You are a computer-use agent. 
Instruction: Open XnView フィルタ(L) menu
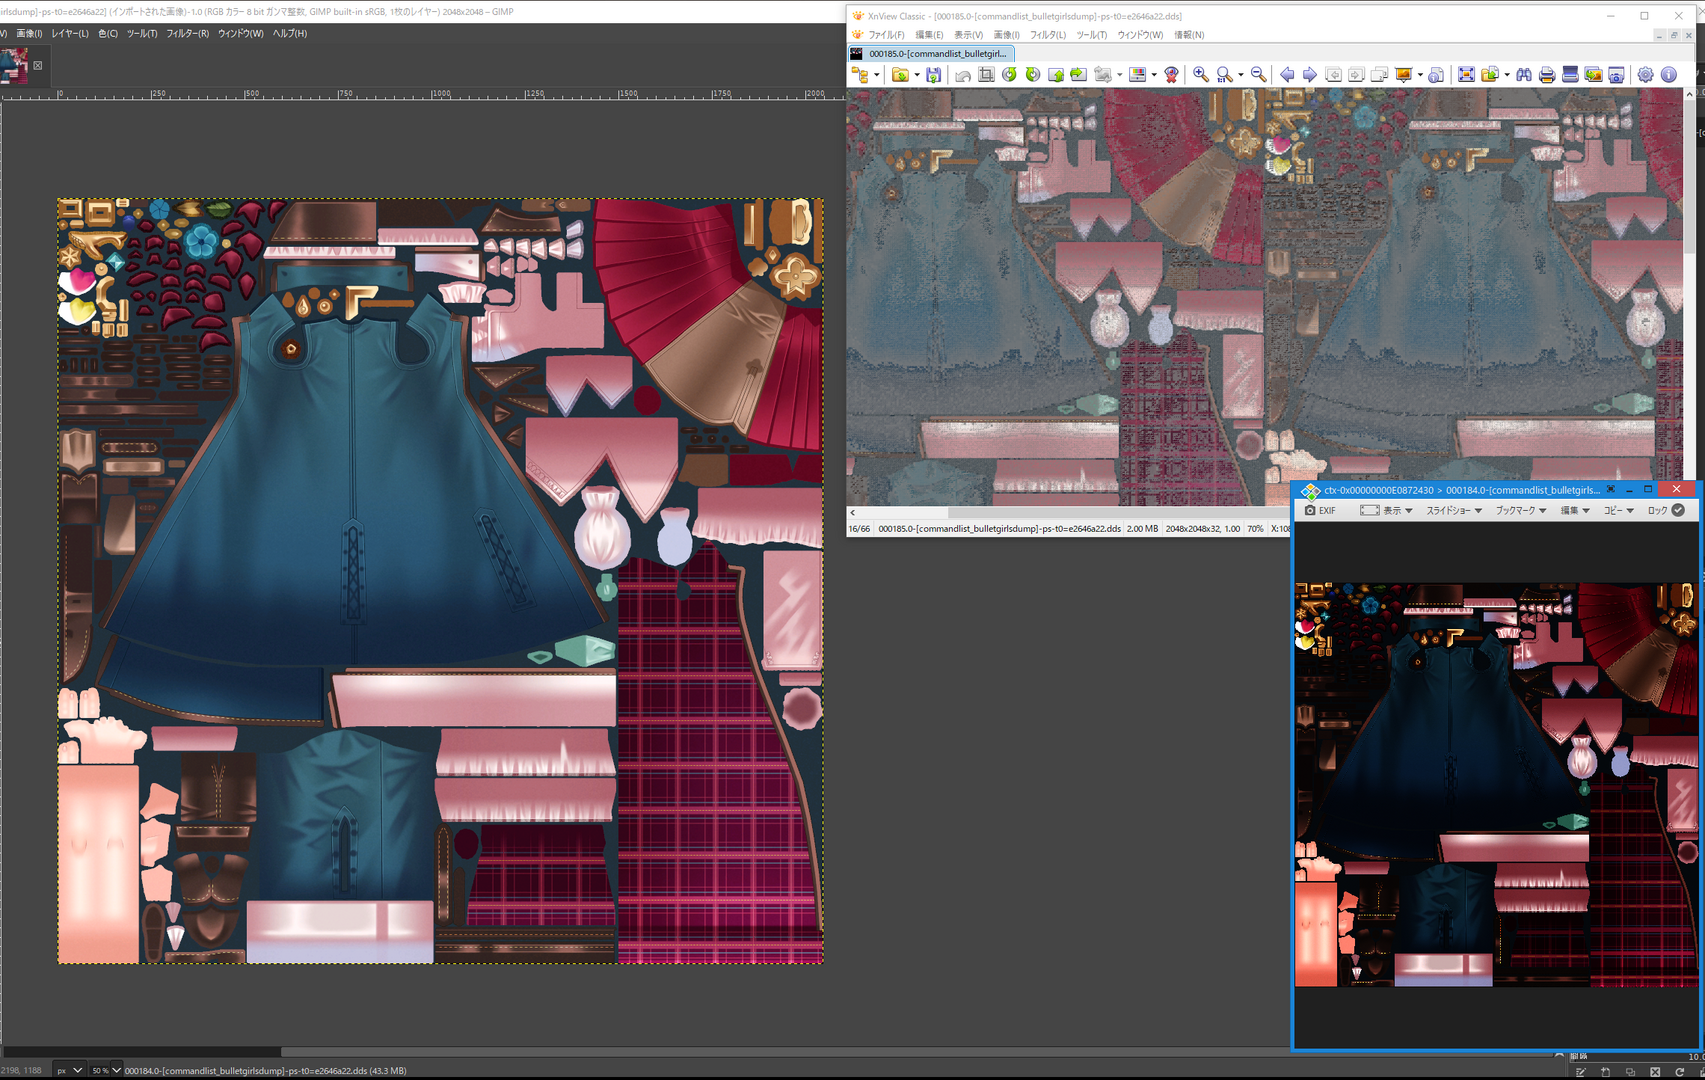click(1048, 35)
